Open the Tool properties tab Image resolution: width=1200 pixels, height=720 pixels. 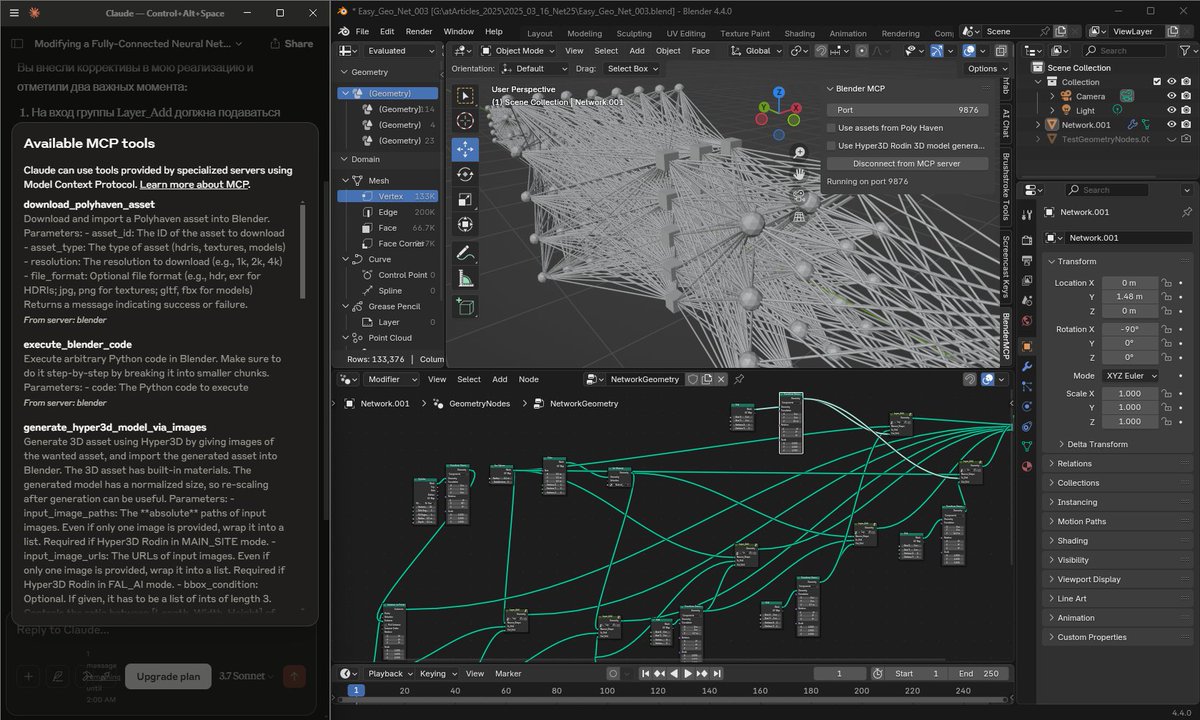click(x=1027, y=213)
